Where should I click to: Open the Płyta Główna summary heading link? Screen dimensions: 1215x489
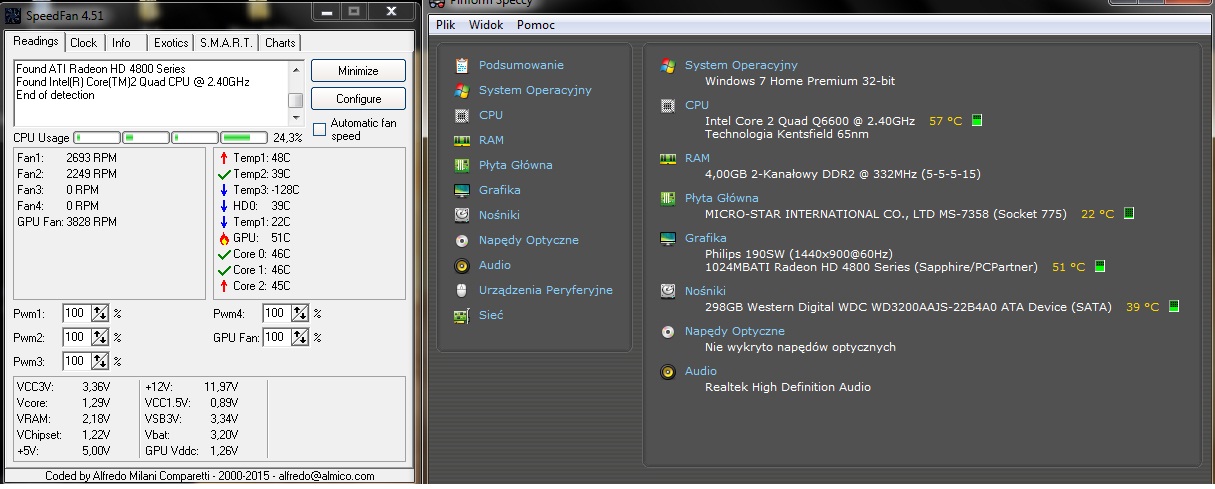click(722, 198)
